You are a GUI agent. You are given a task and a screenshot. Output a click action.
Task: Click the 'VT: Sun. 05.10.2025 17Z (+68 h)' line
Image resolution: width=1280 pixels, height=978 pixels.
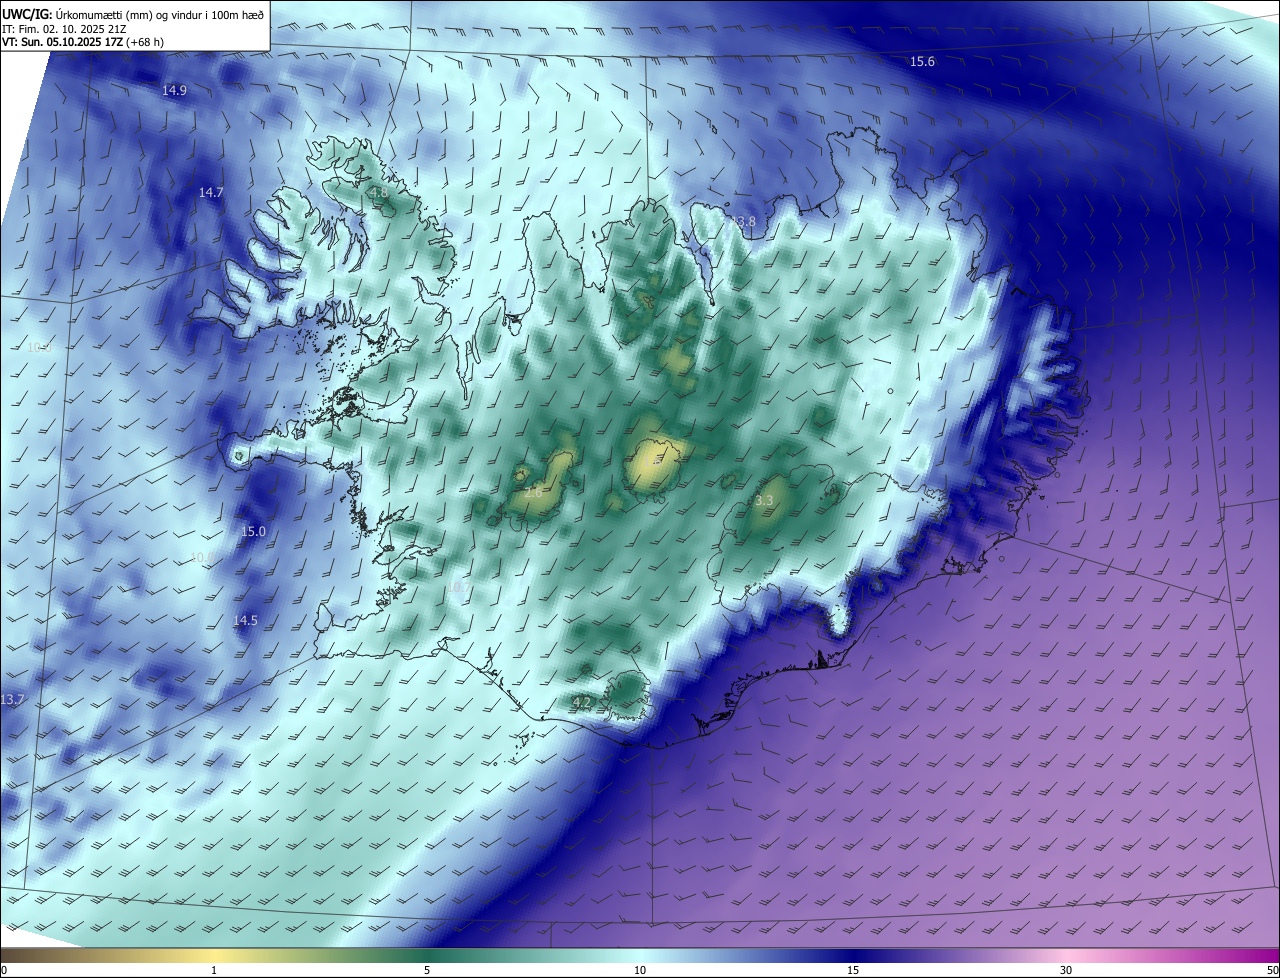[x=83, y=42]
